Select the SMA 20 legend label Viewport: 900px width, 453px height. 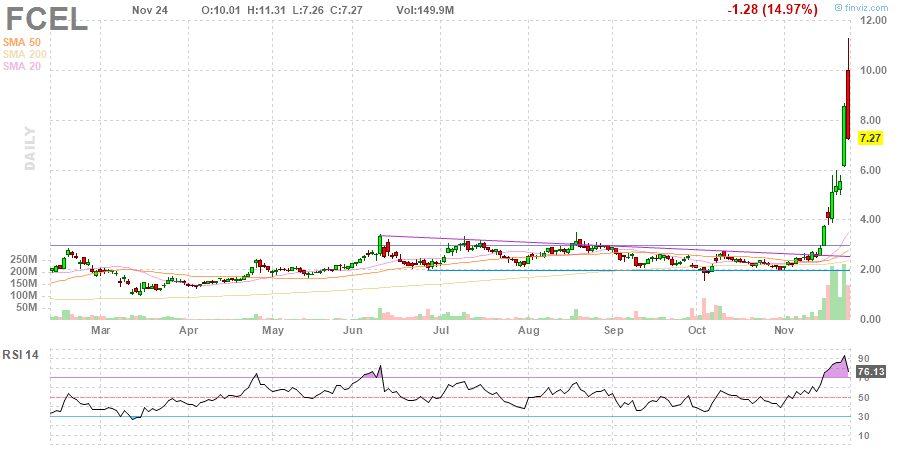tap(22, 66)
